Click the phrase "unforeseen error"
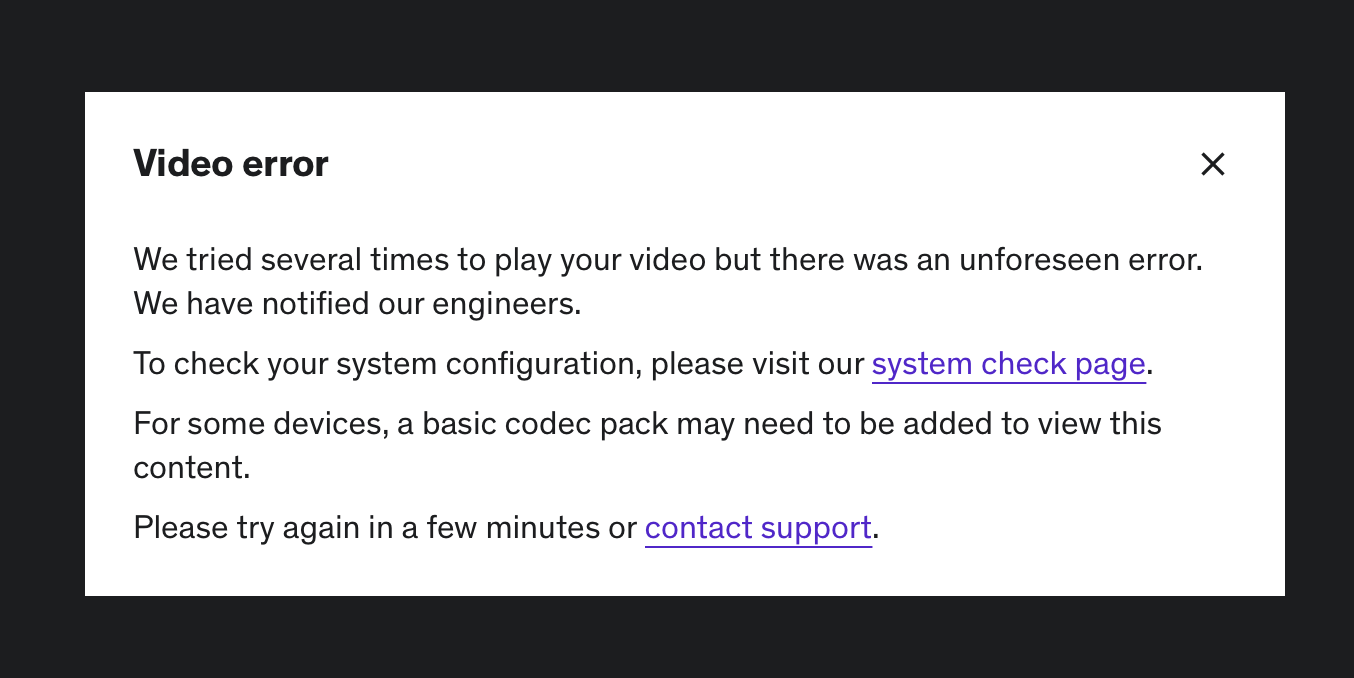Image resolution: width=1354 pixels, height=678 pixels. point(1080,260)
